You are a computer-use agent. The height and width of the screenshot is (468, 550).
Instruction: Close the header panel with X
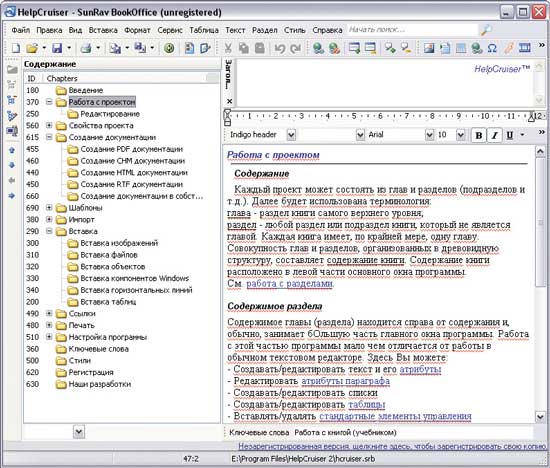click(x=229, y=101)
